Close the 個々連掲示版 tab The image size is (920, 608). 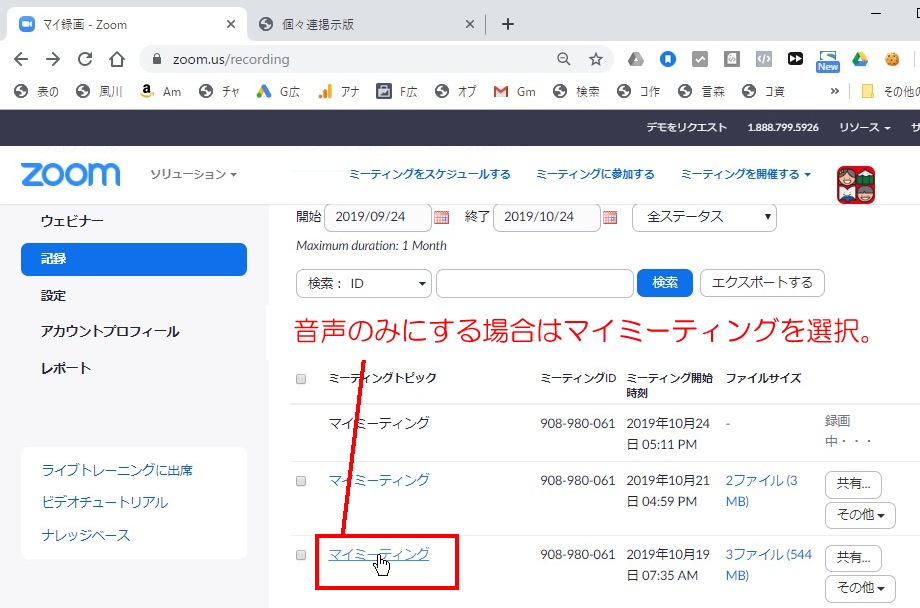[469, 24]
